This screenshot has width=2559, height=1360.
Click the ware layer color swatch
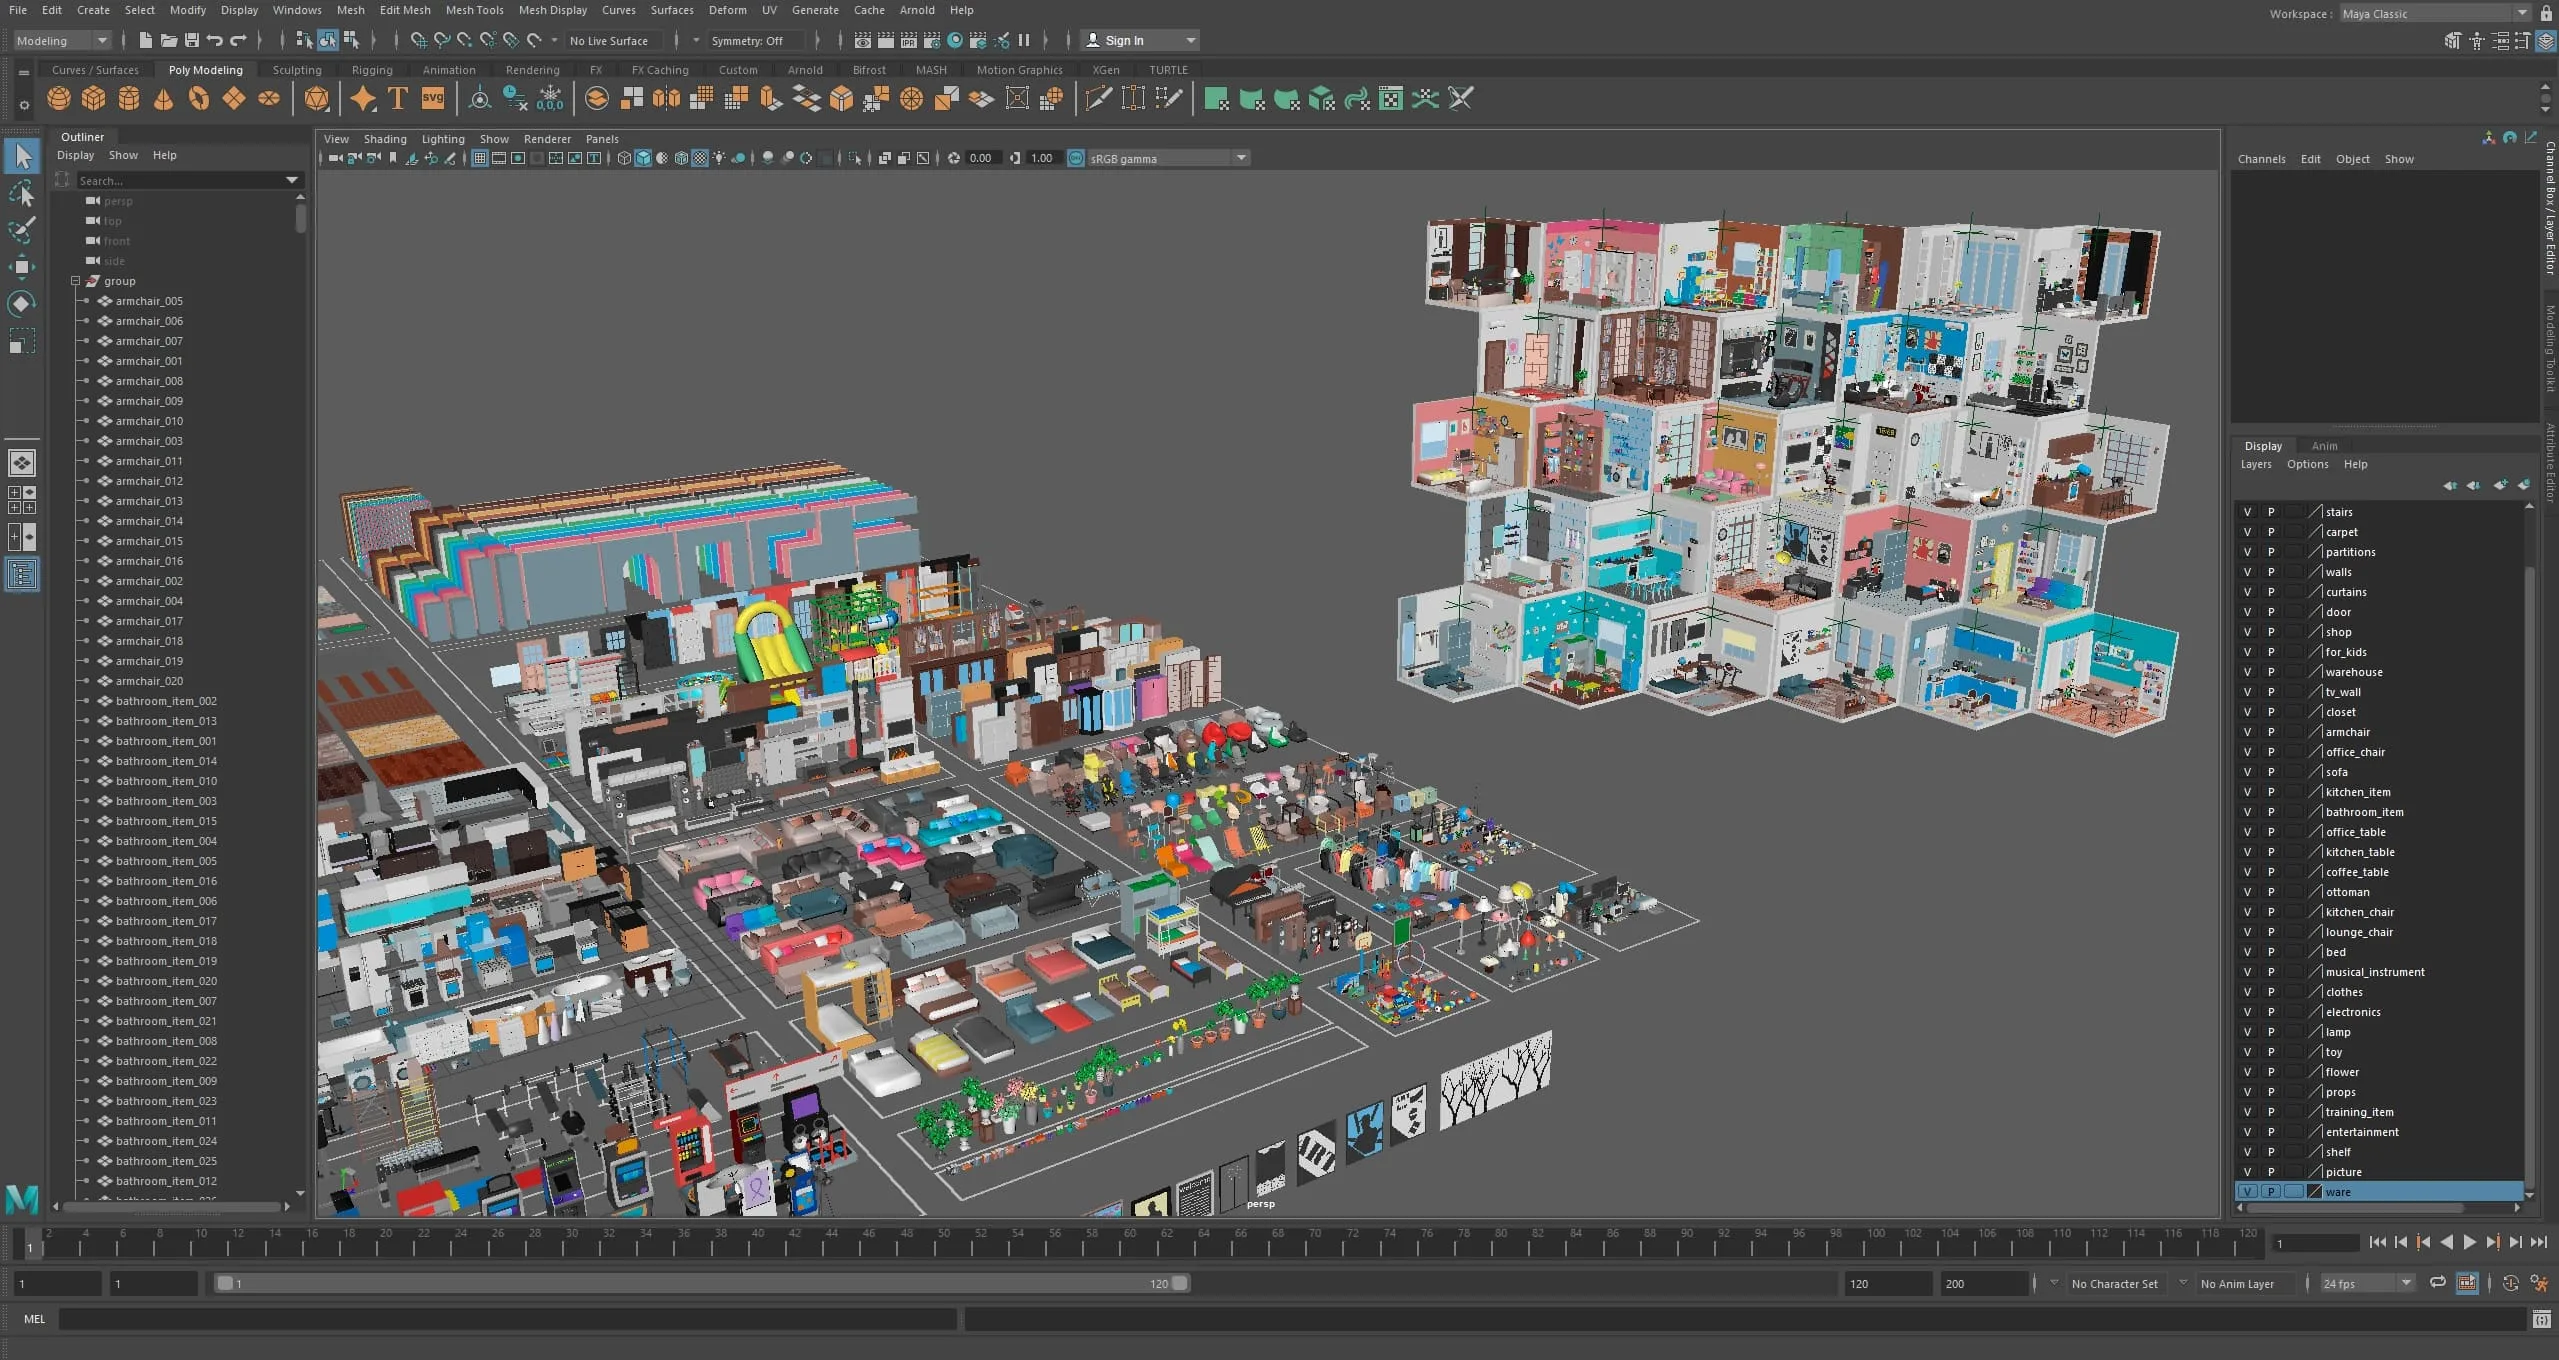2314,1192
